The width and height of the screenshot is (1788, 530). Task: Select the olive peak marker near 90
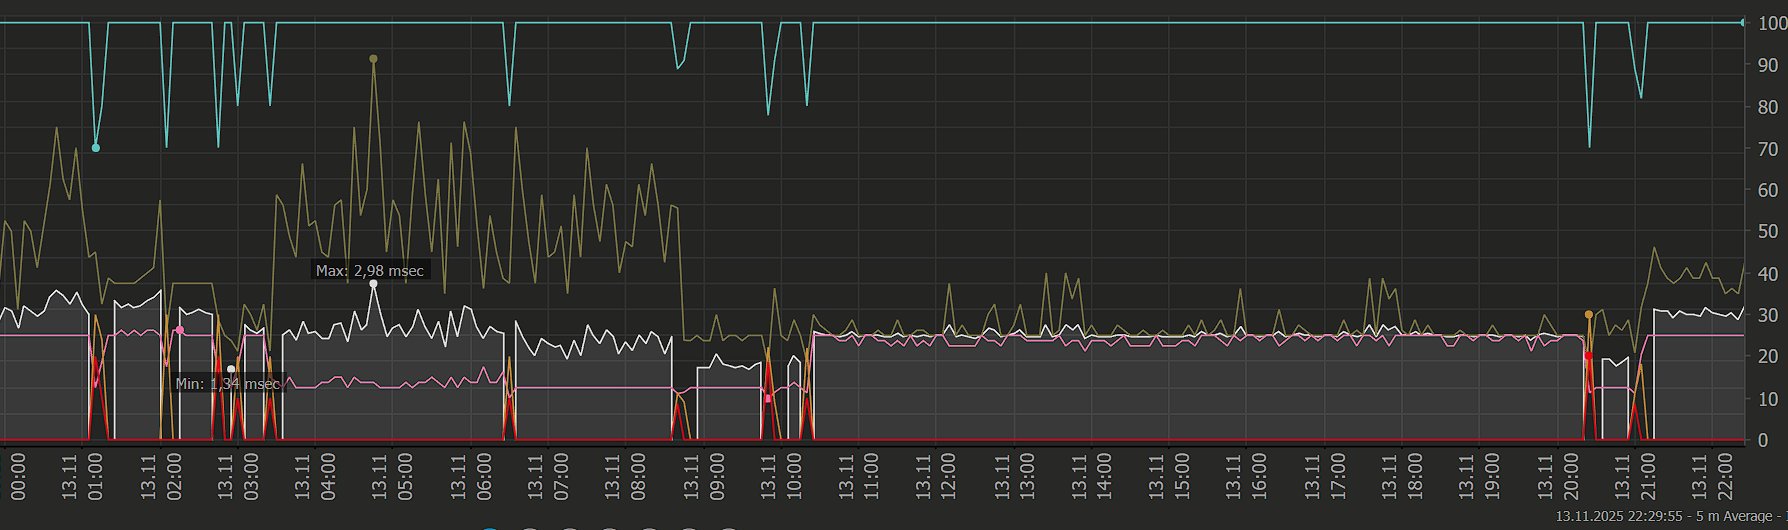coord(373,59)
